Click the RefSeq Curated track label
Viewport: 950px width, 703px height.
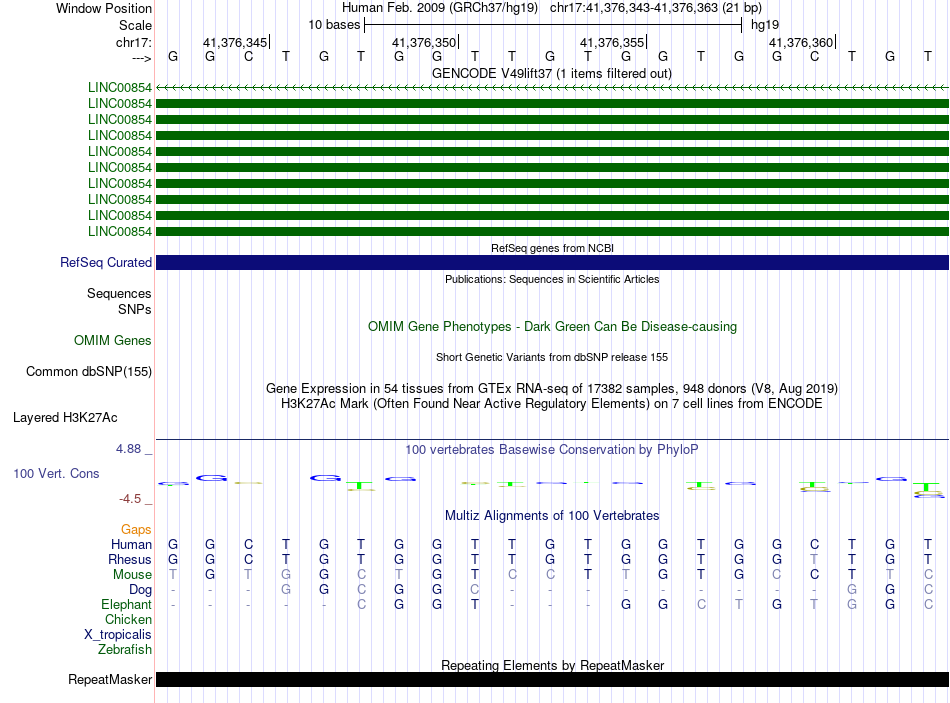coord(105,262)
